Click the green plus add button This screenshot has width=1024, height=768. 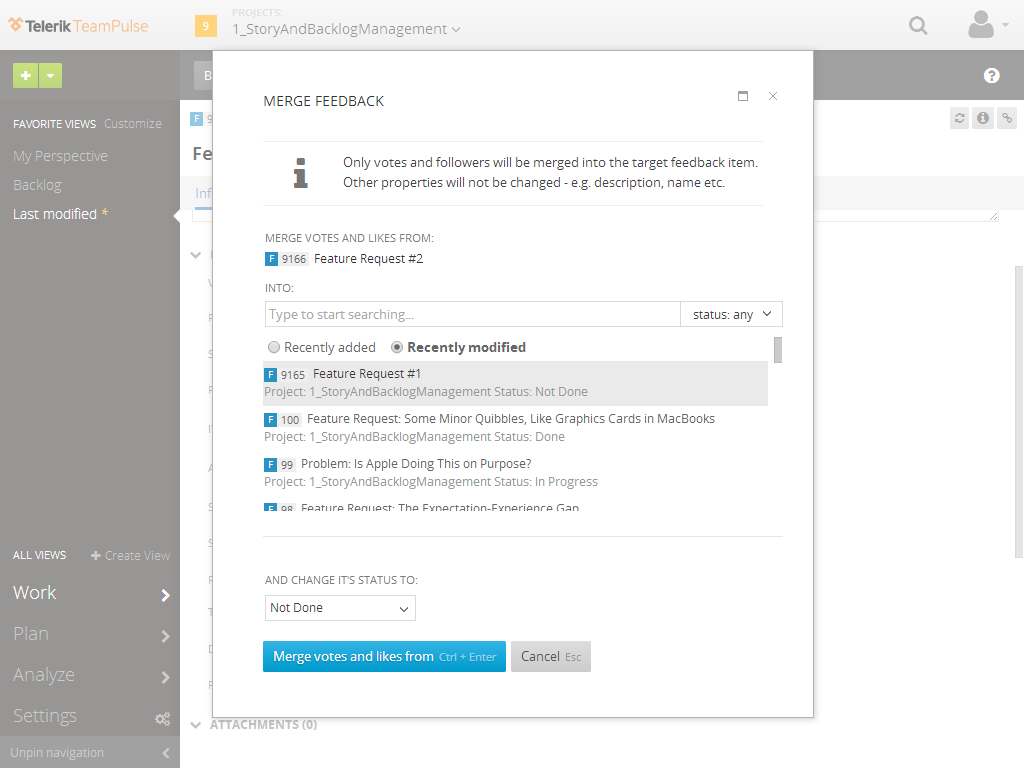(25, 76)
